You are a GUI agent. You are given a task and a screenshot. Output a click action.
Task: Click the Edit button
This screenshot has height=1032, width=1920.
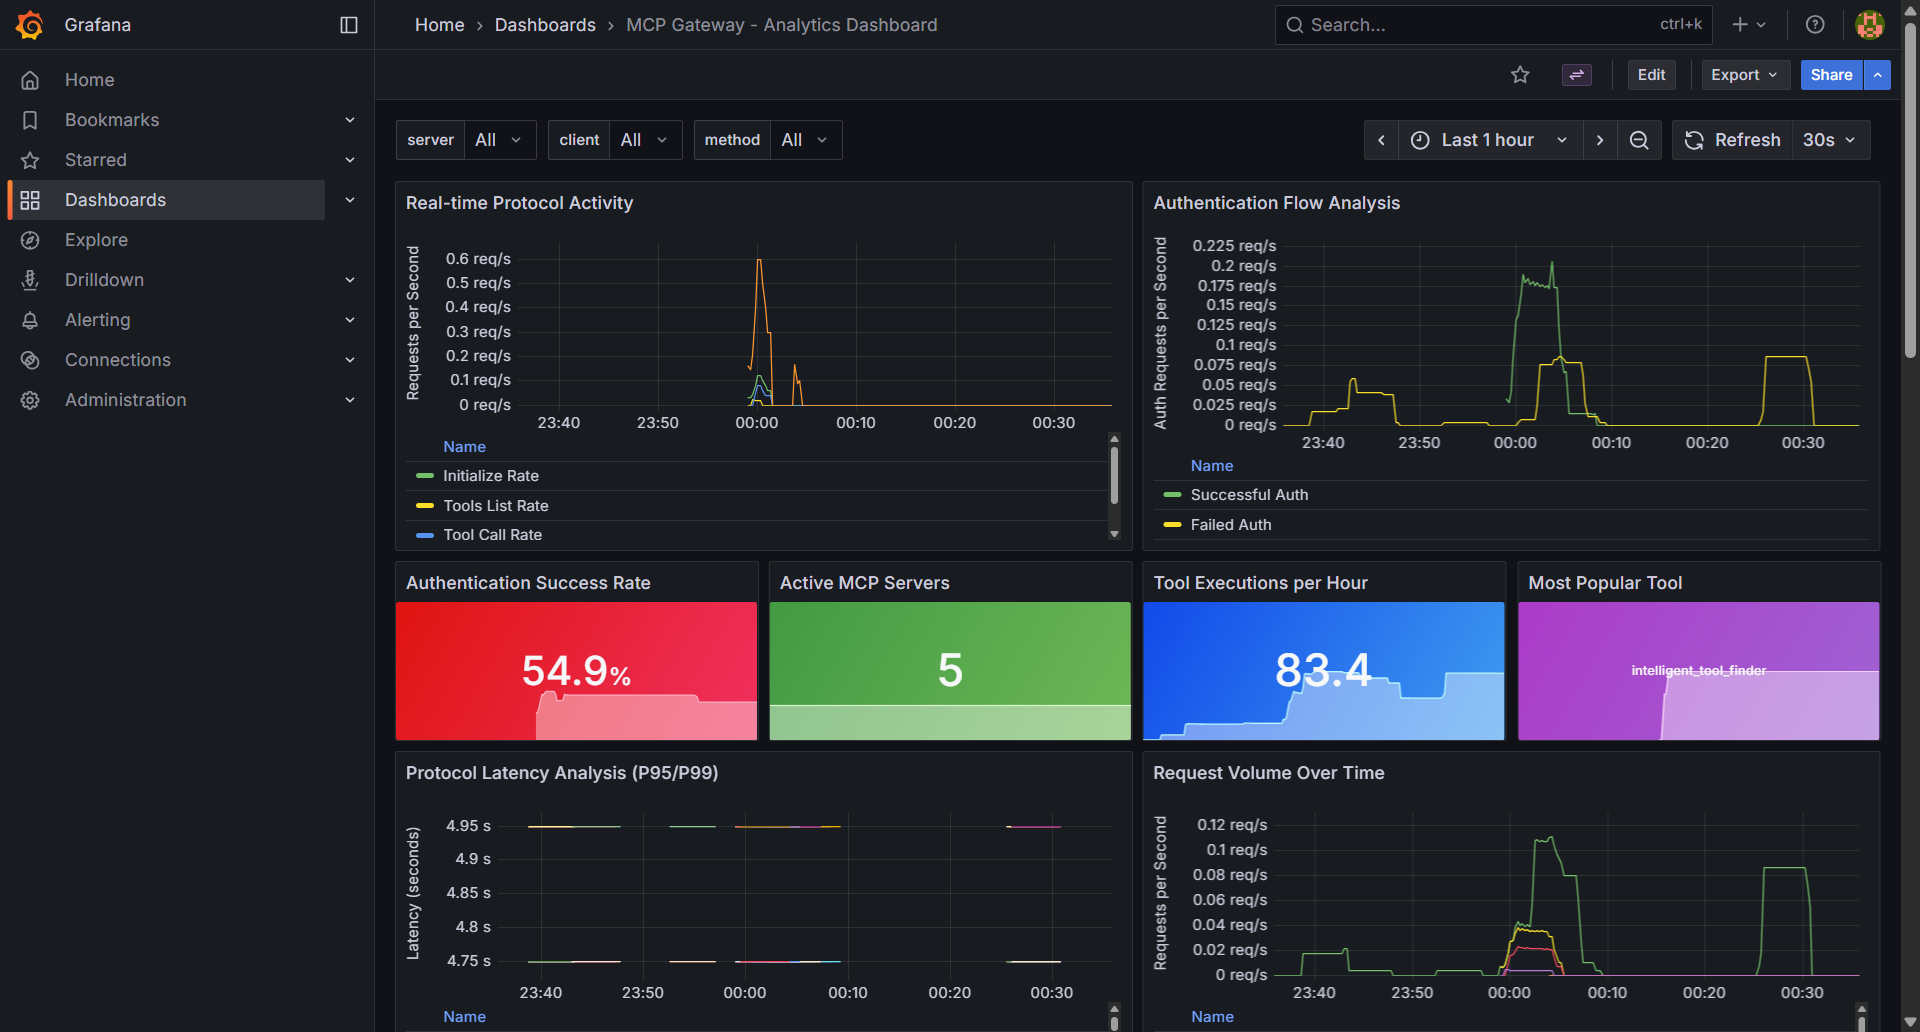tap(1651, 74)
